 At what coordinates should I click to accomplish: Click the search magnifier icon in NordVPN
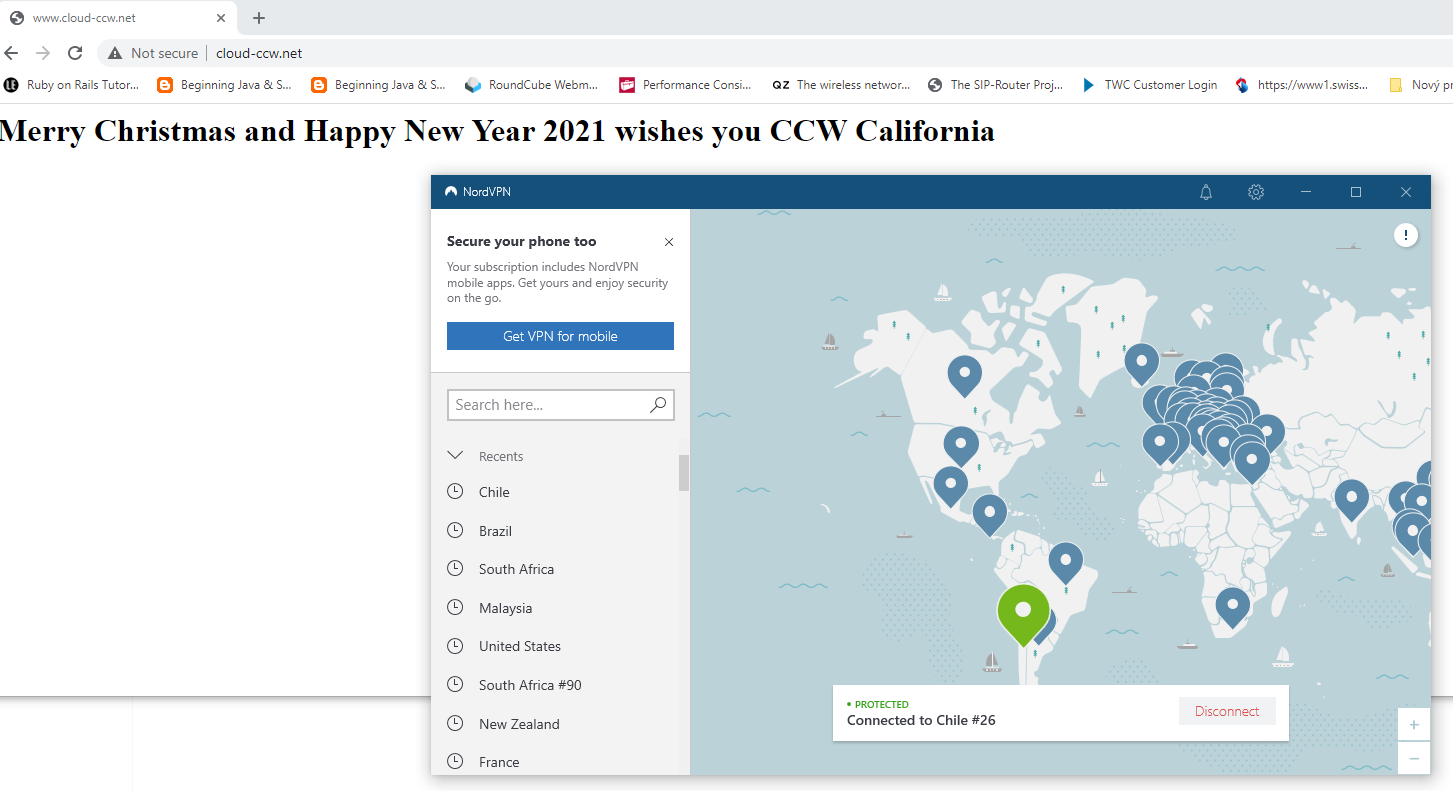658,405
